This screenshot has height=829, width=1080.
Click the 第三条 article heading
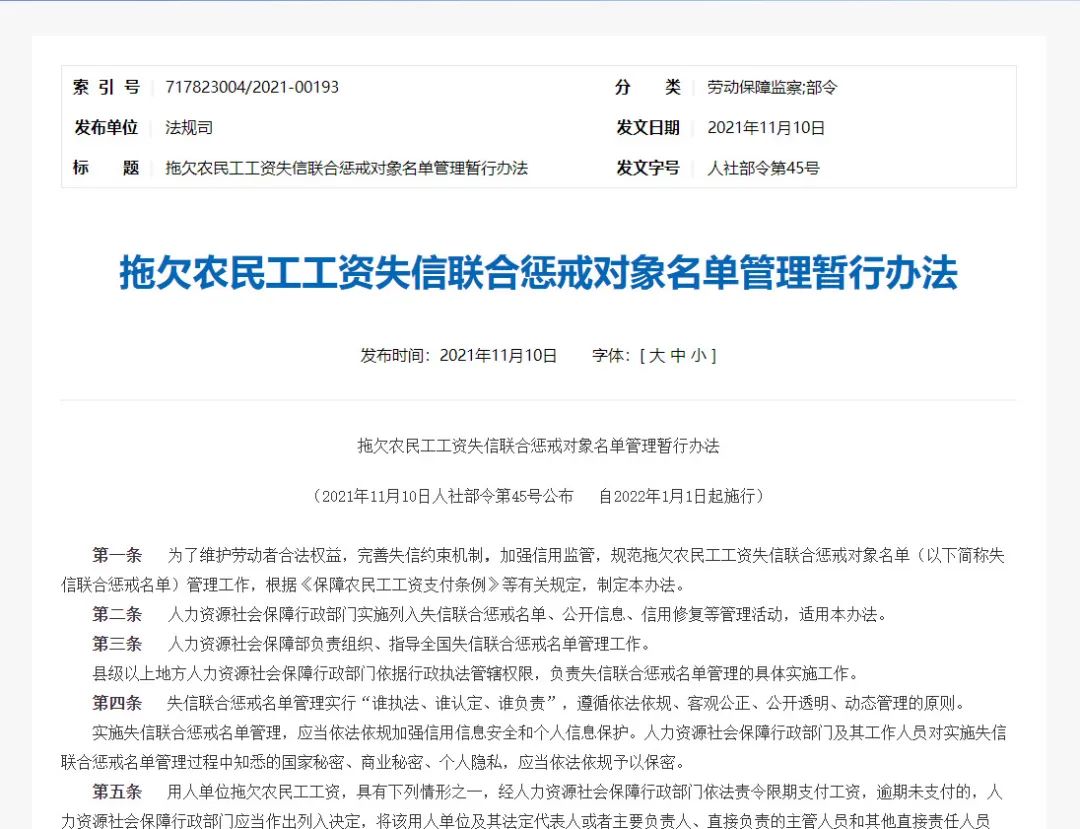(x=117, y=644)
